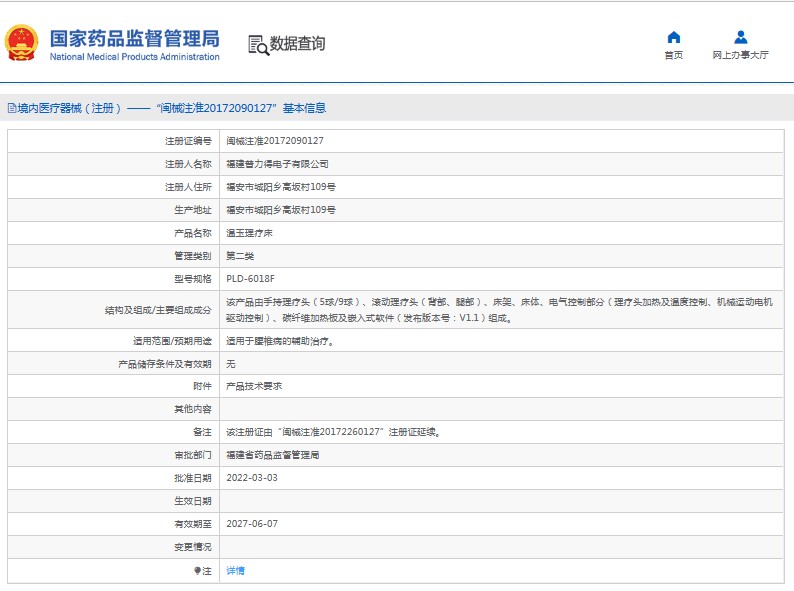Click the document icon before 境内医疗器械

click(12, 108)
